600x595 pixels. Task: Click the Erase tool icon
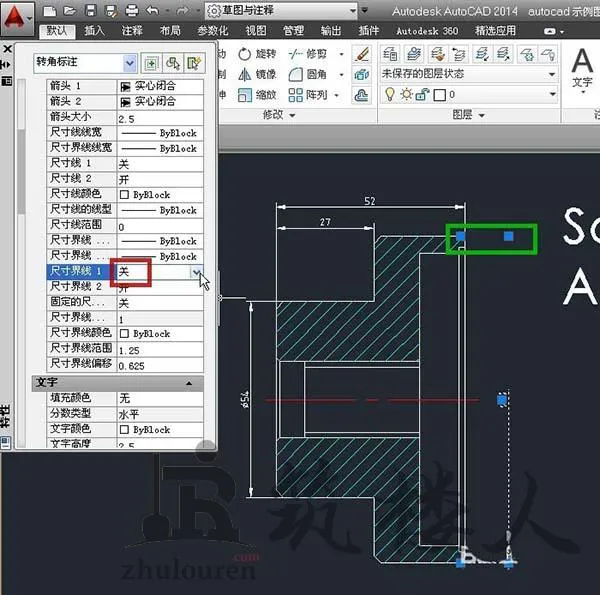click(361, 54)
